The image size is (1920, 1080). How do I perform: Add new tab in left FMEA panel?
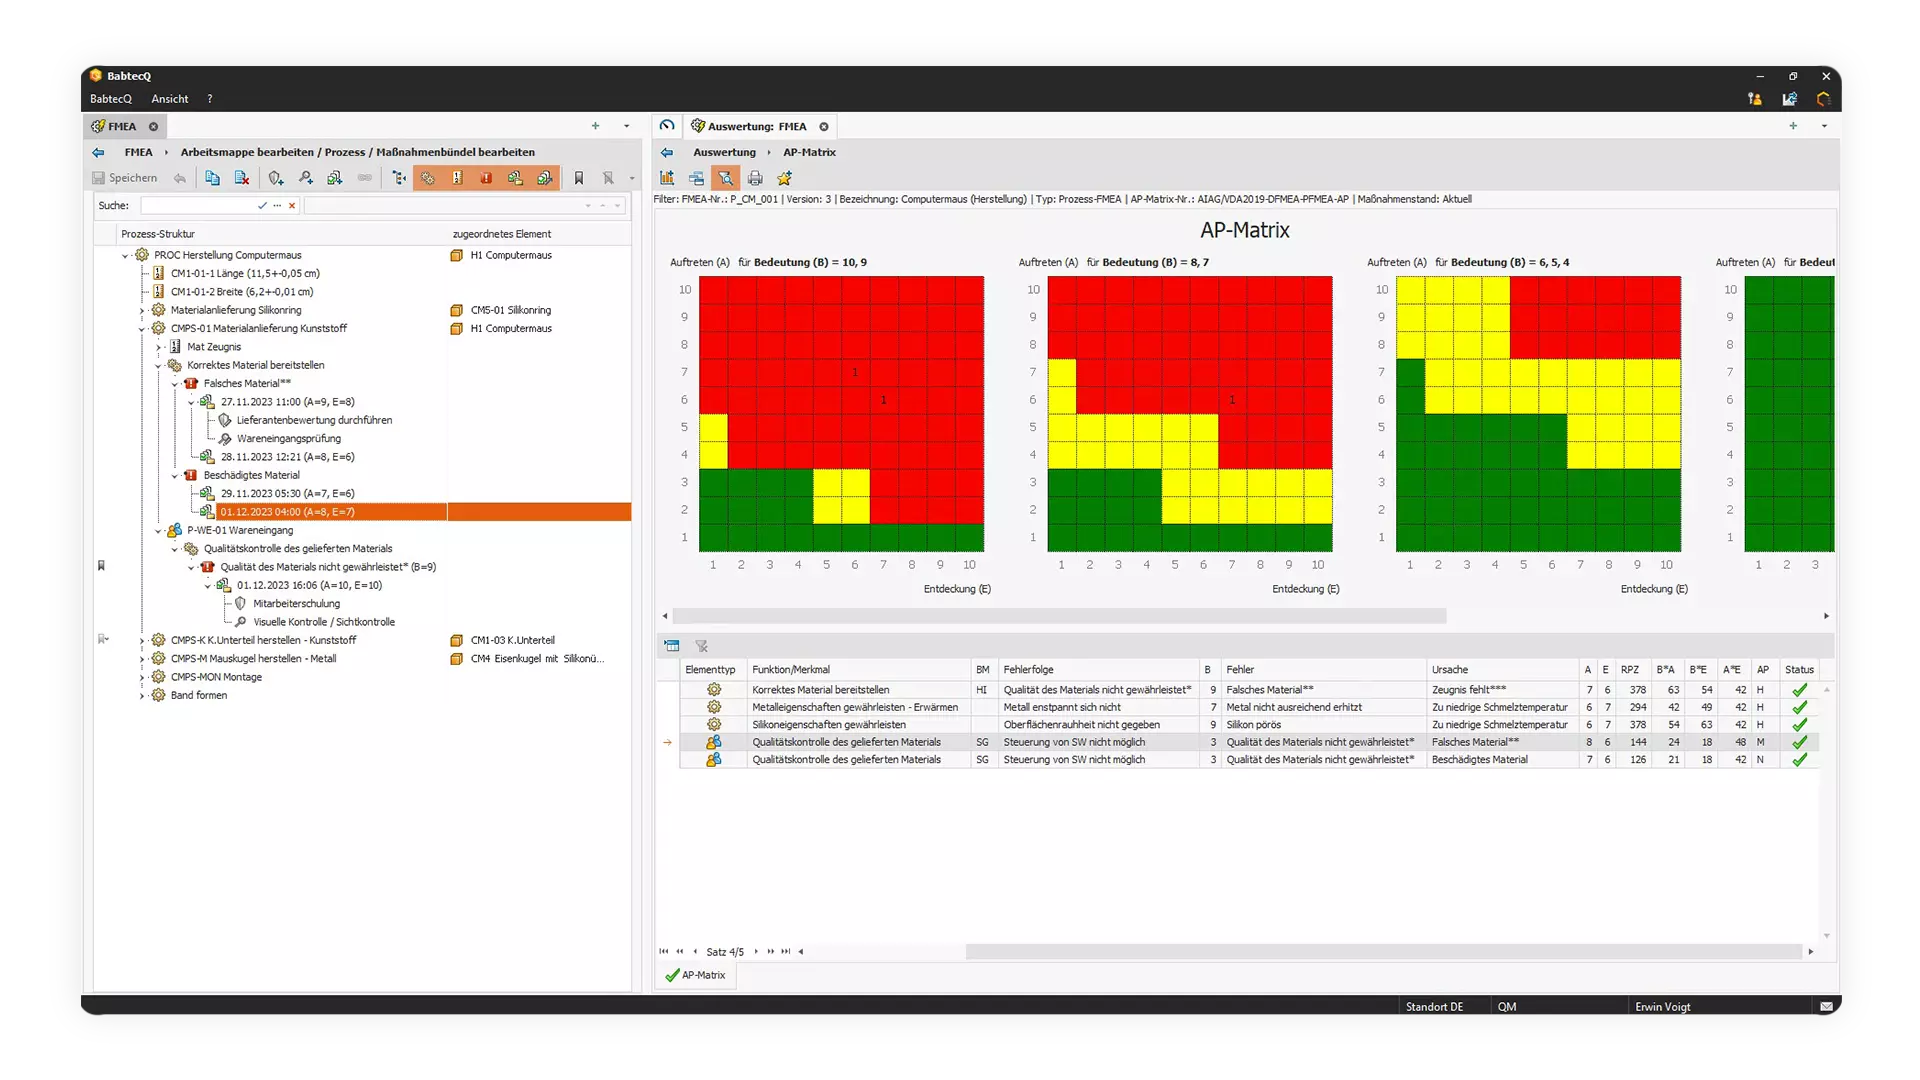[595, 126]
